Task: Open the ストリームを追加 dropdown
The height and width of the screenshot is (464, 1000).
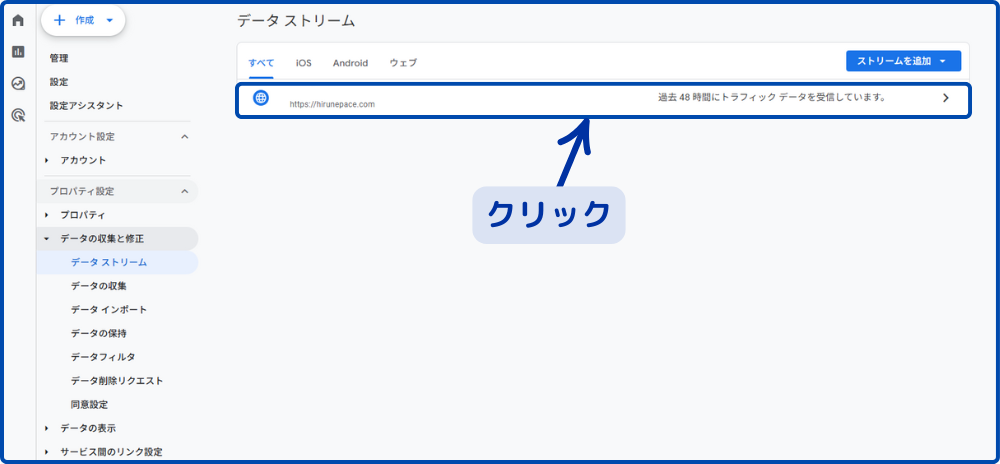Action: 903,61
